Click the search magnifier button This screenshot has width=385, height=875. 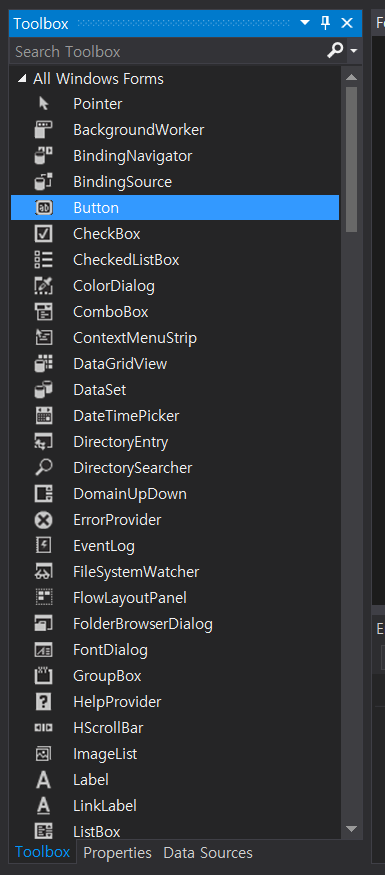(335, 51)
